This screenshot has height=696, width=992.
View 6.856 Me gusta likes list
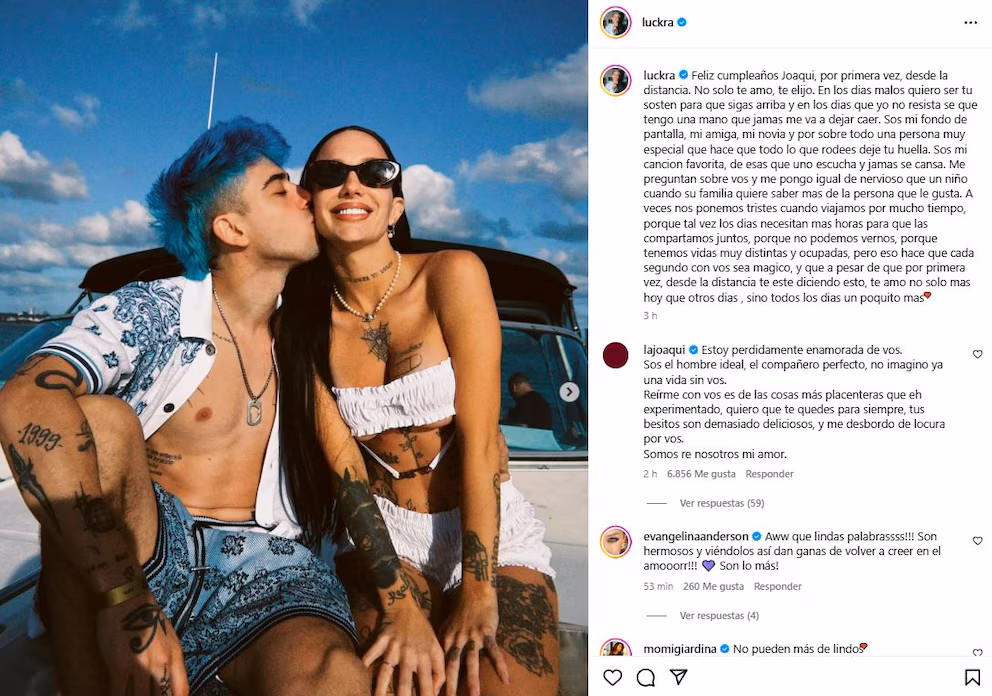coord(701,474)
